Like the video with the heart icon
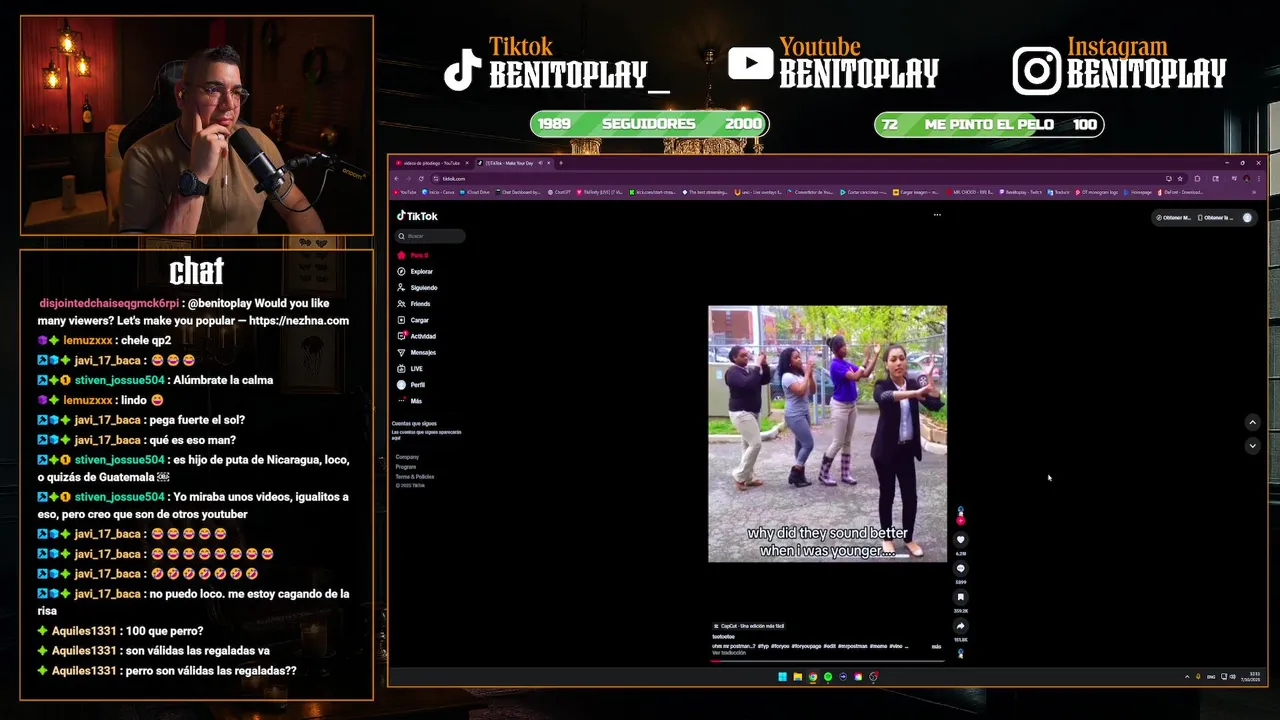 [961, 540]
